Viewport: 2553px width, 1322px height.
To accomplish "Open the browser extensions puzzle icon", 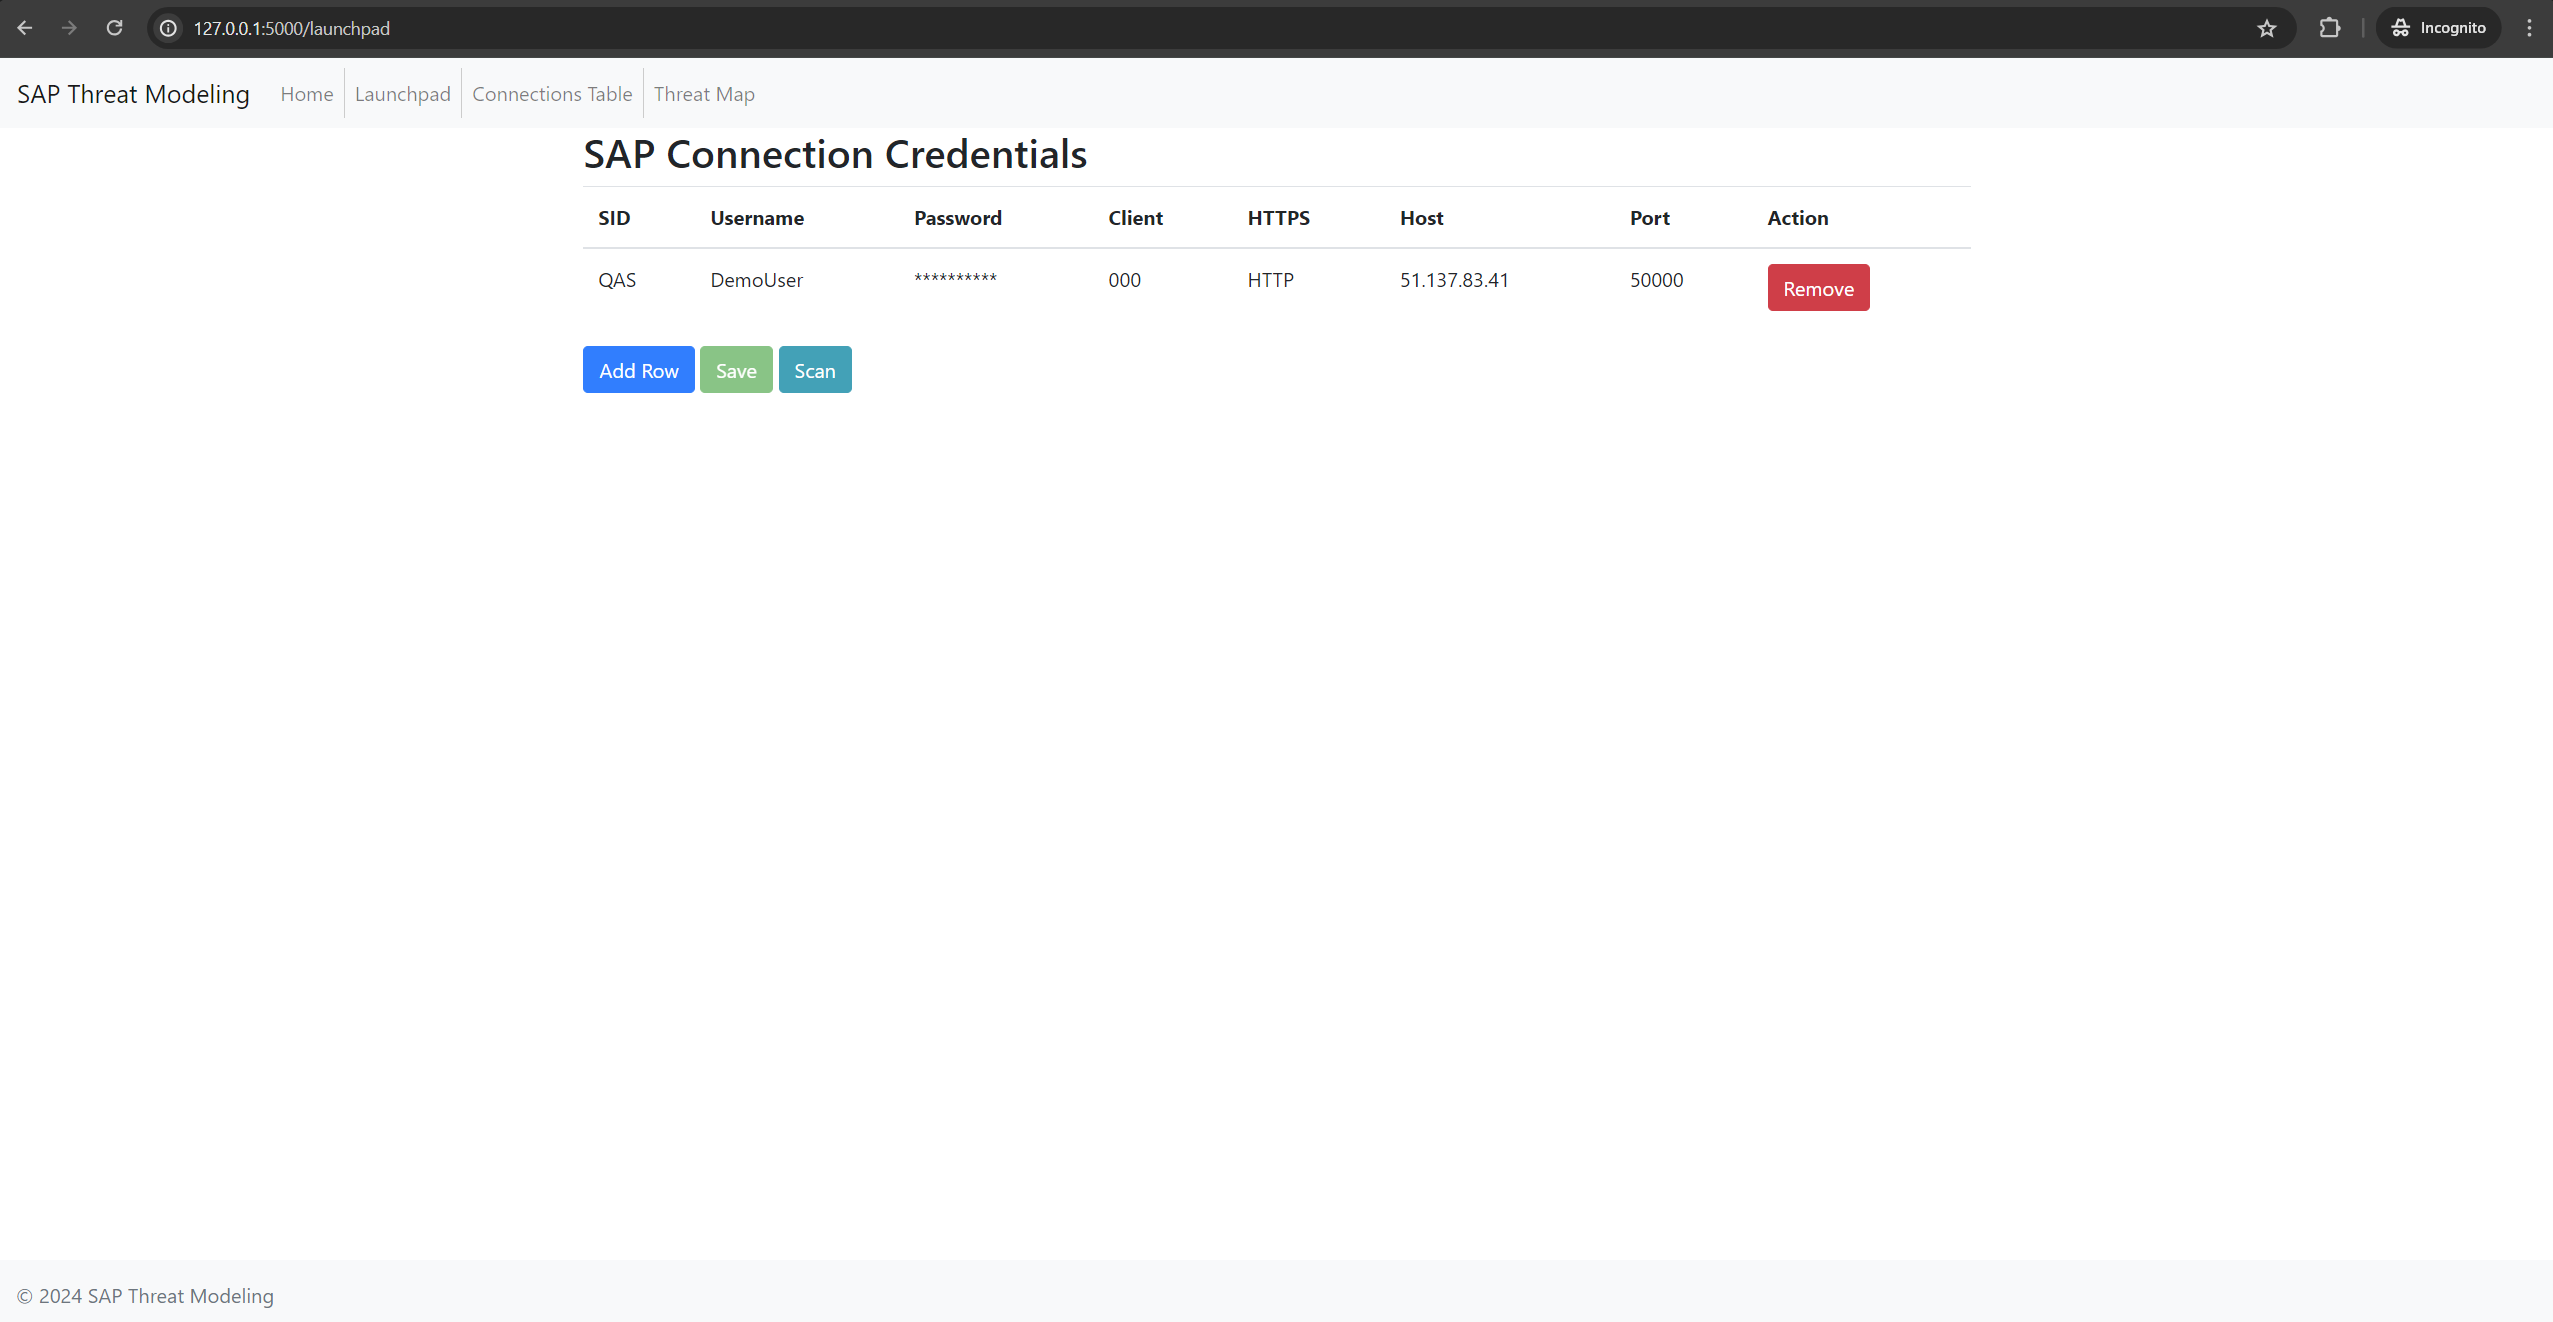I will coord(2329,28).
